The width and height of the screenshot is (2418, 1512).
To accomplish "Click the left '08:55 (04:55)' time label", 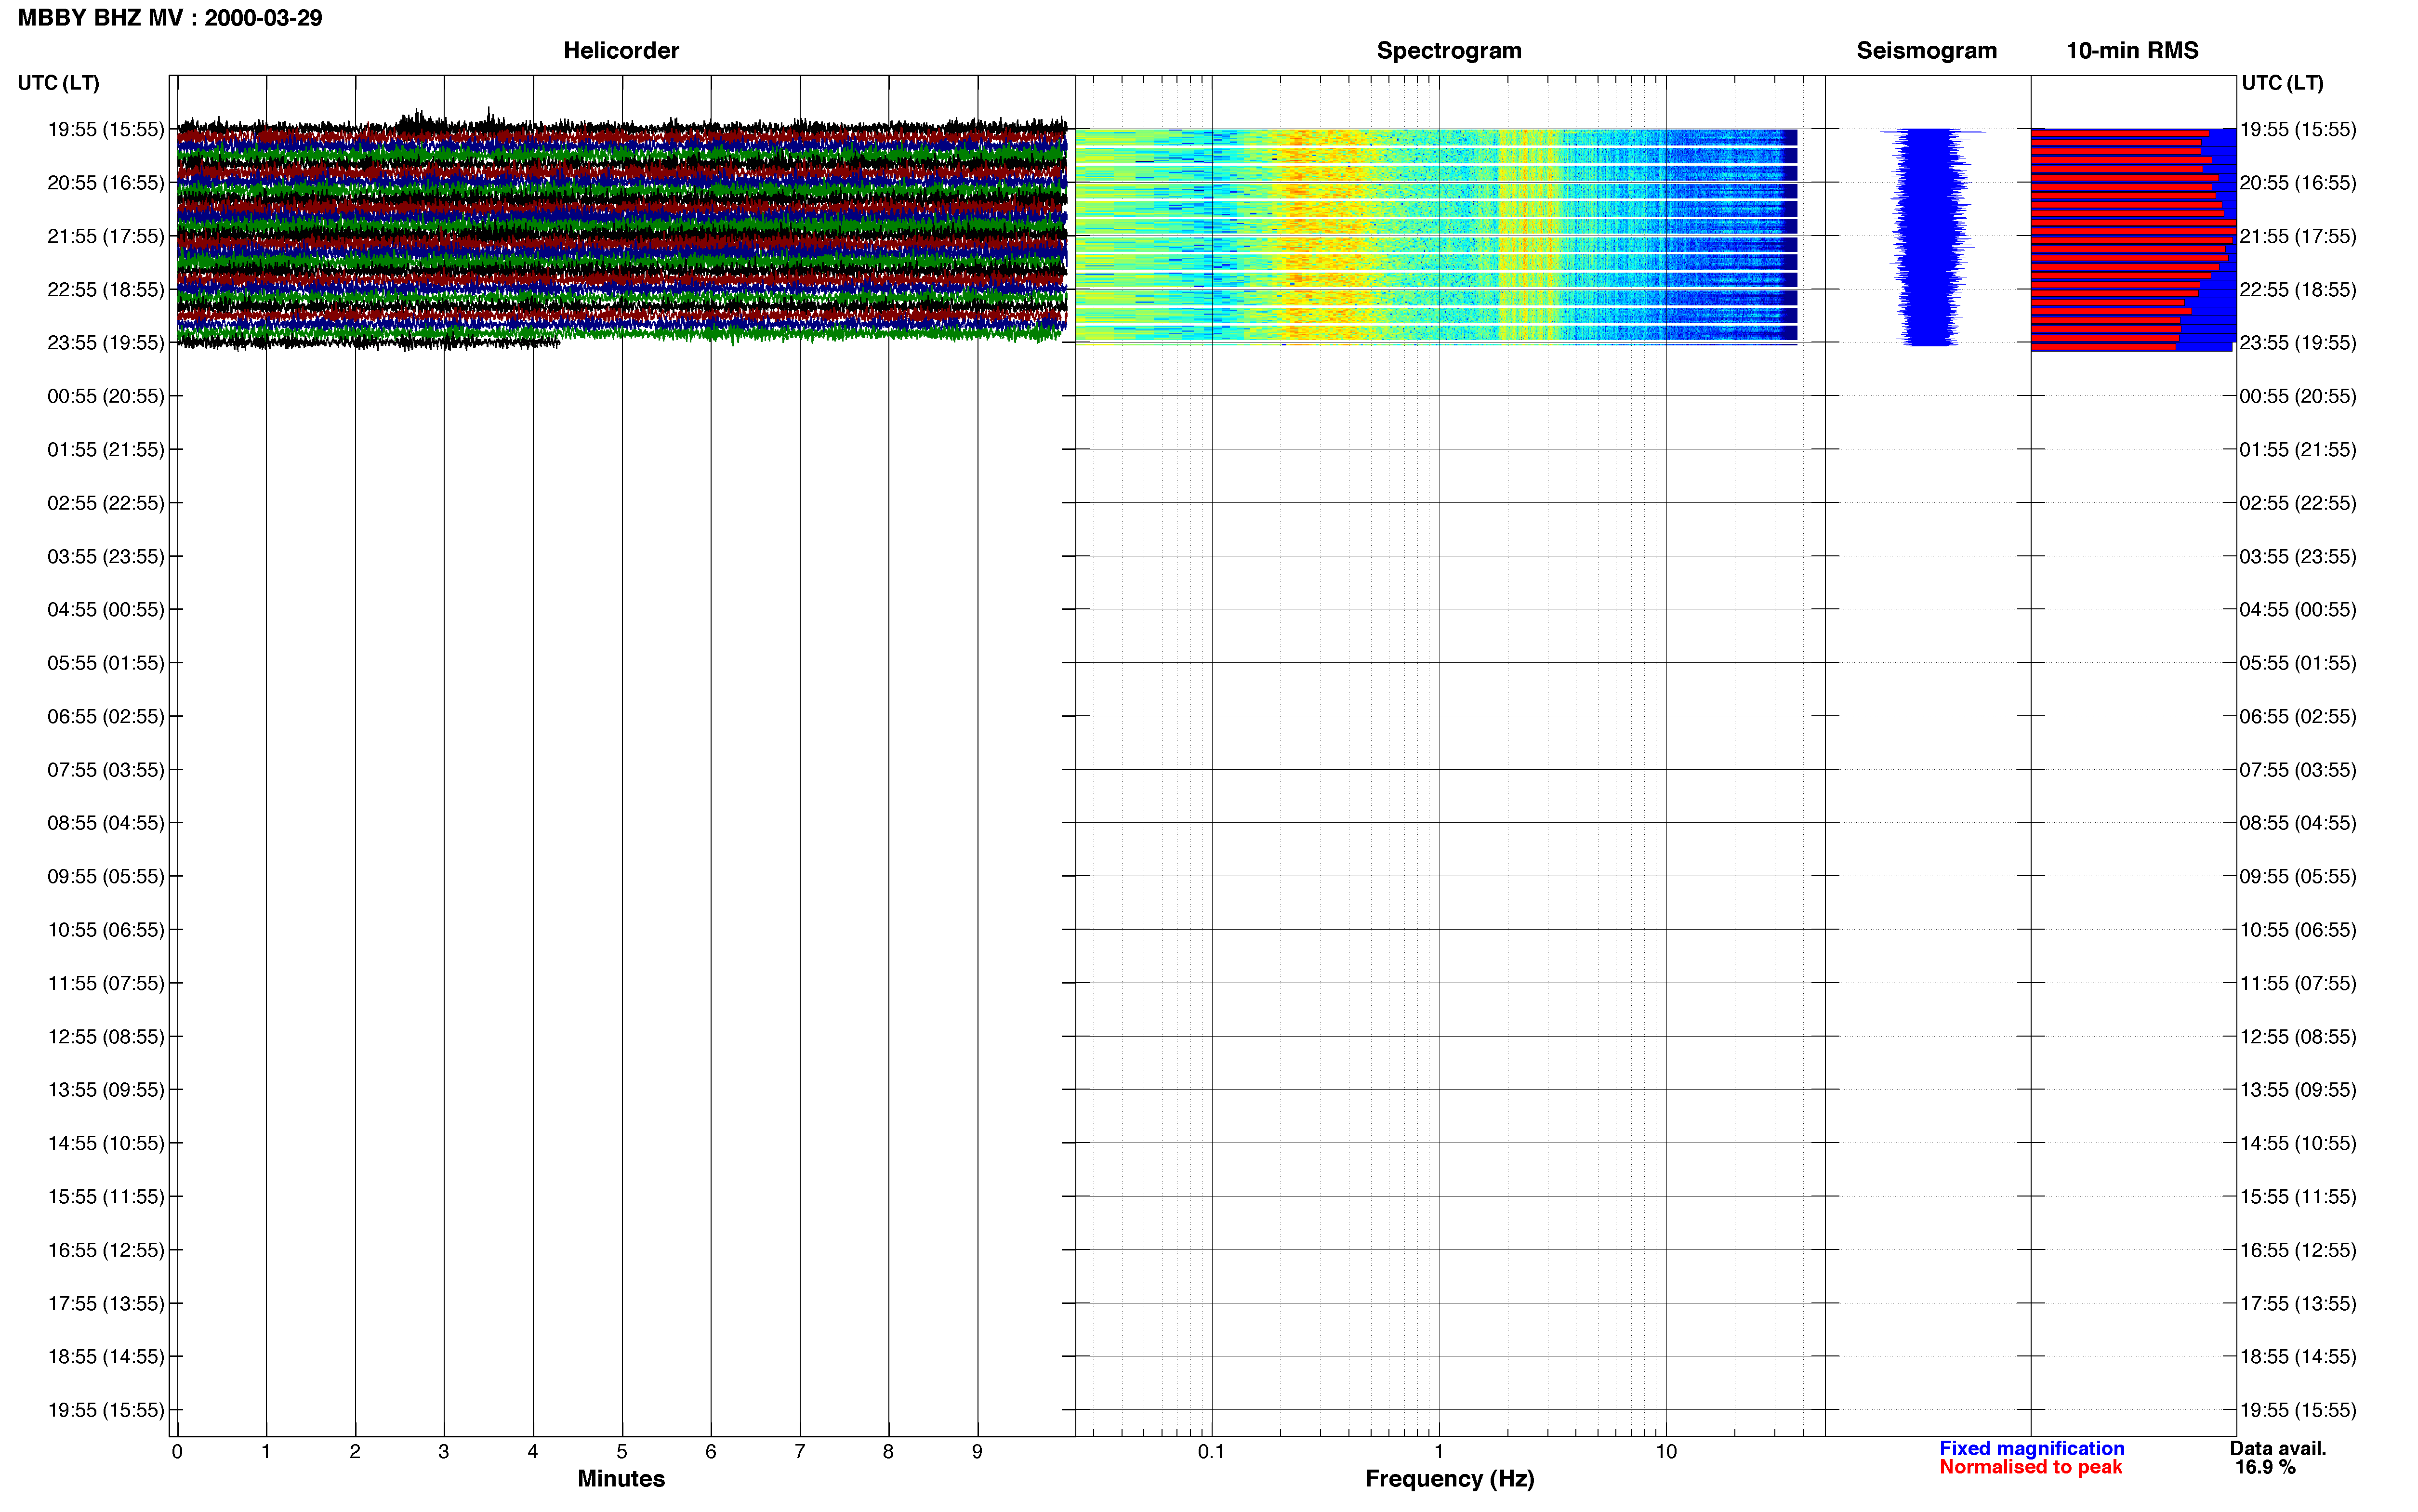I will (x=106, y=822).
